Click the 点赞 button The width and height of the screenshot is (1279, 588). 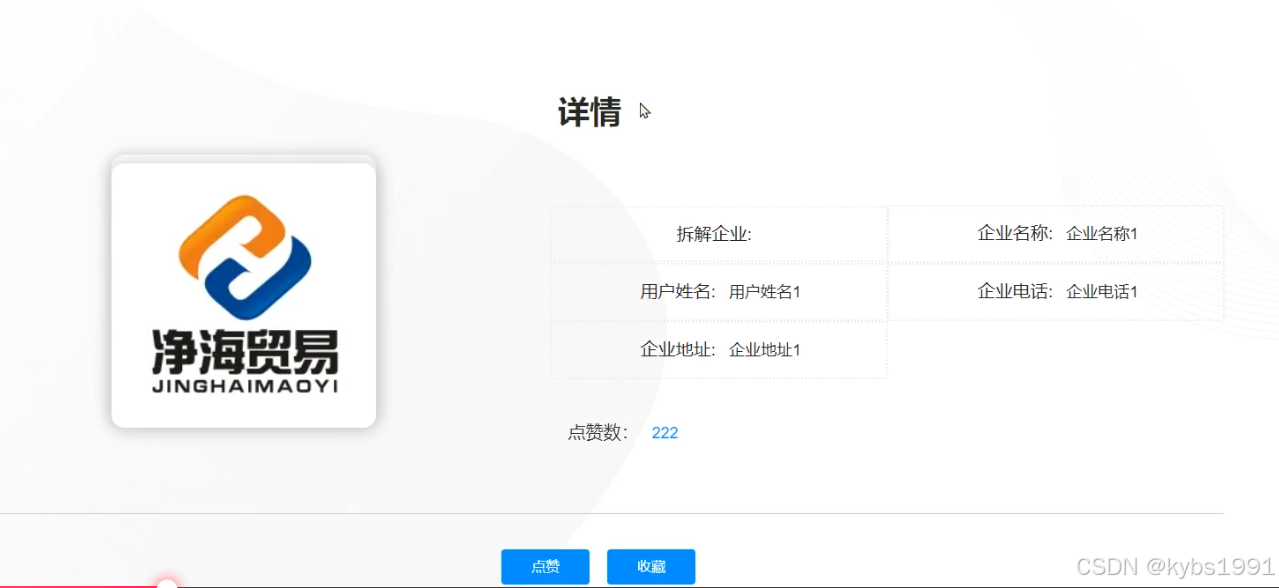tap(545, 567)
